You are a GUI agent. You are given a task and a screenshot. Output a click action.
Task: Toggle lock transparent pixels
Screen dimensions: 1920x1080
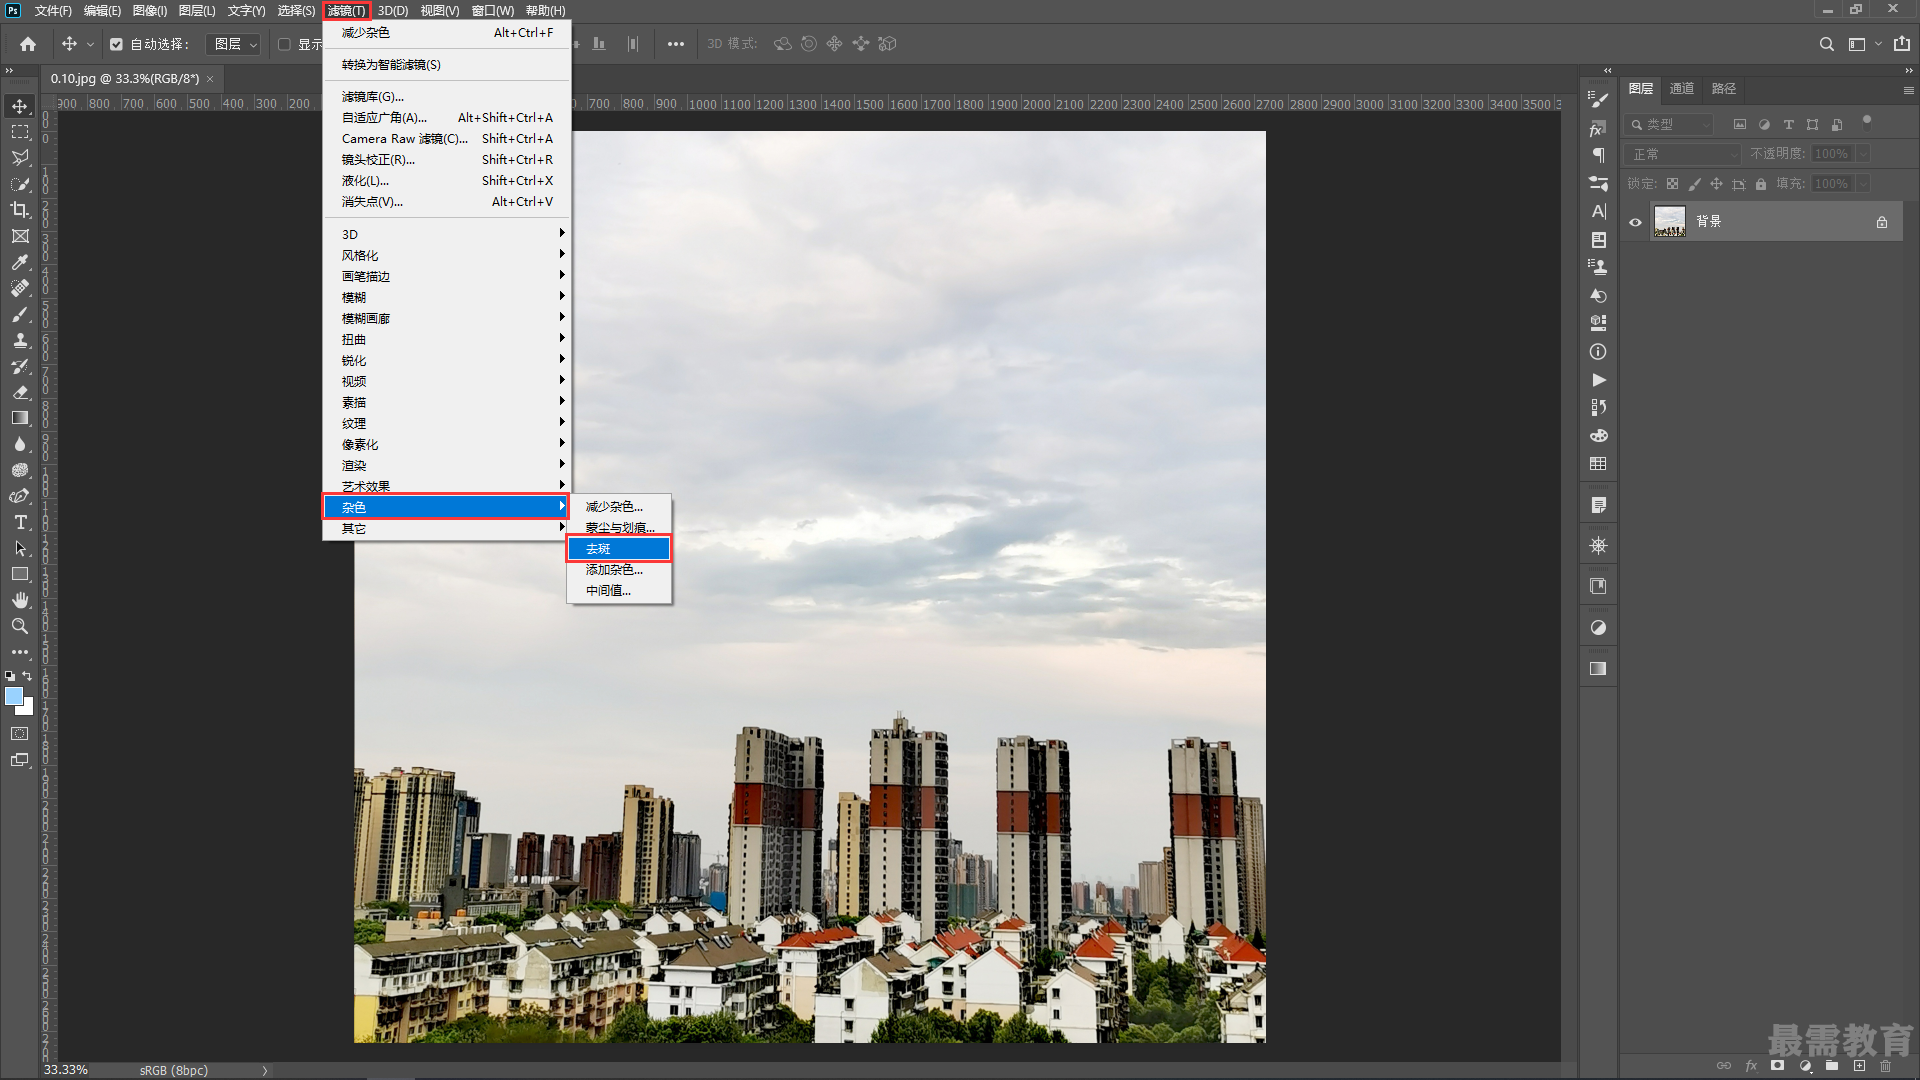click(1672, 184)
